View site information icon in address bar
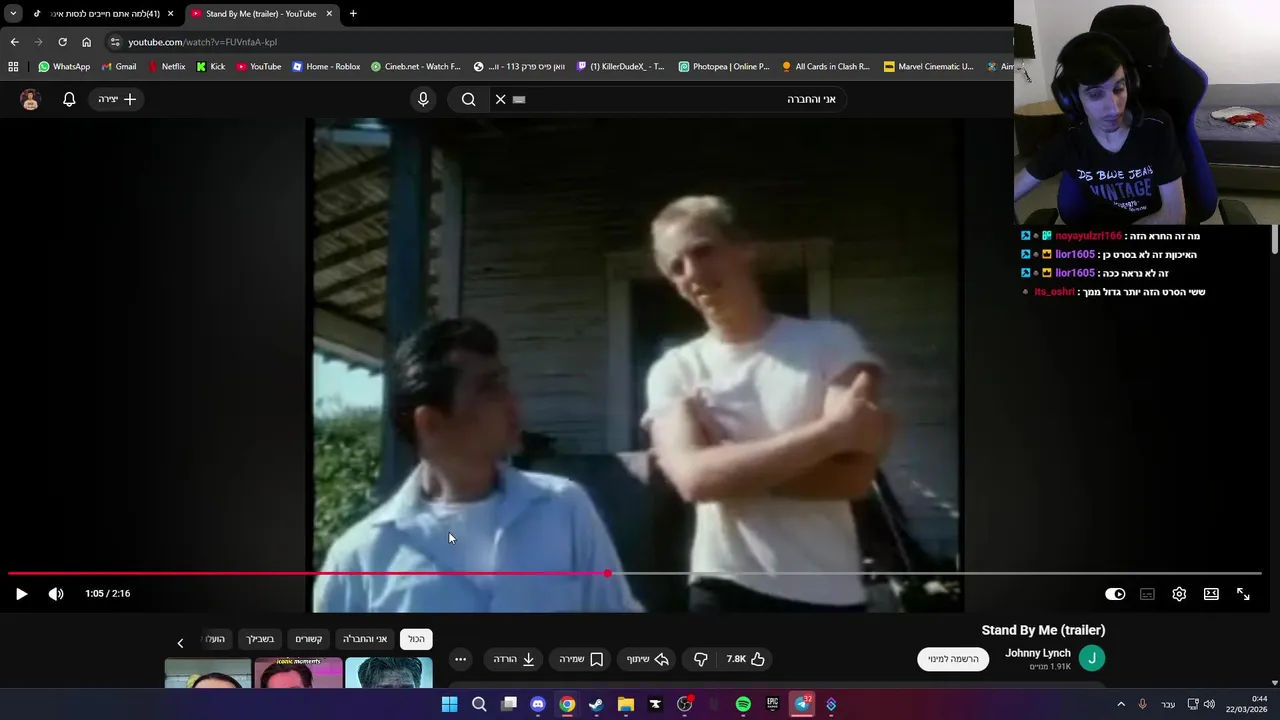Screen dimensions: 1280x720 click(x=115, y=42)
